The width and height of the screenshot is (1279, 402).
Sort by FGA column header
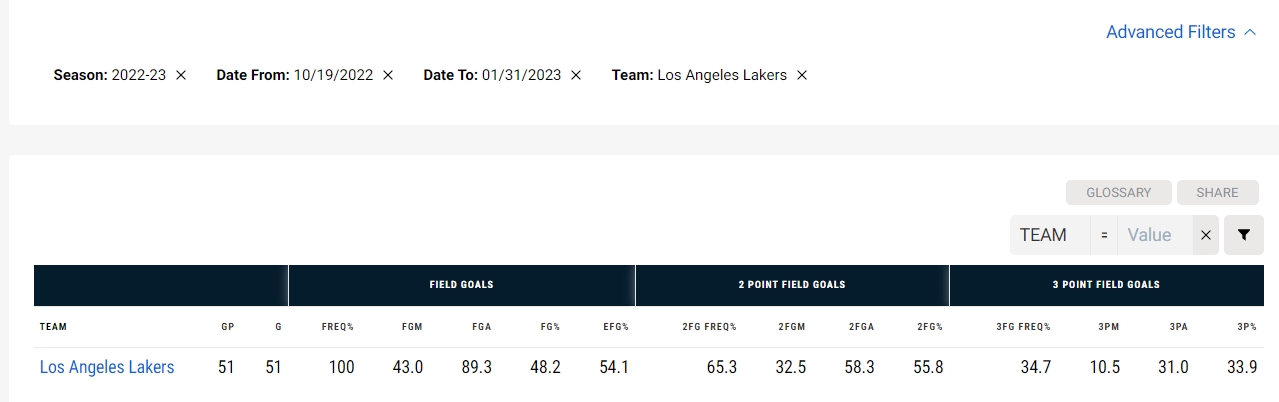482,327
